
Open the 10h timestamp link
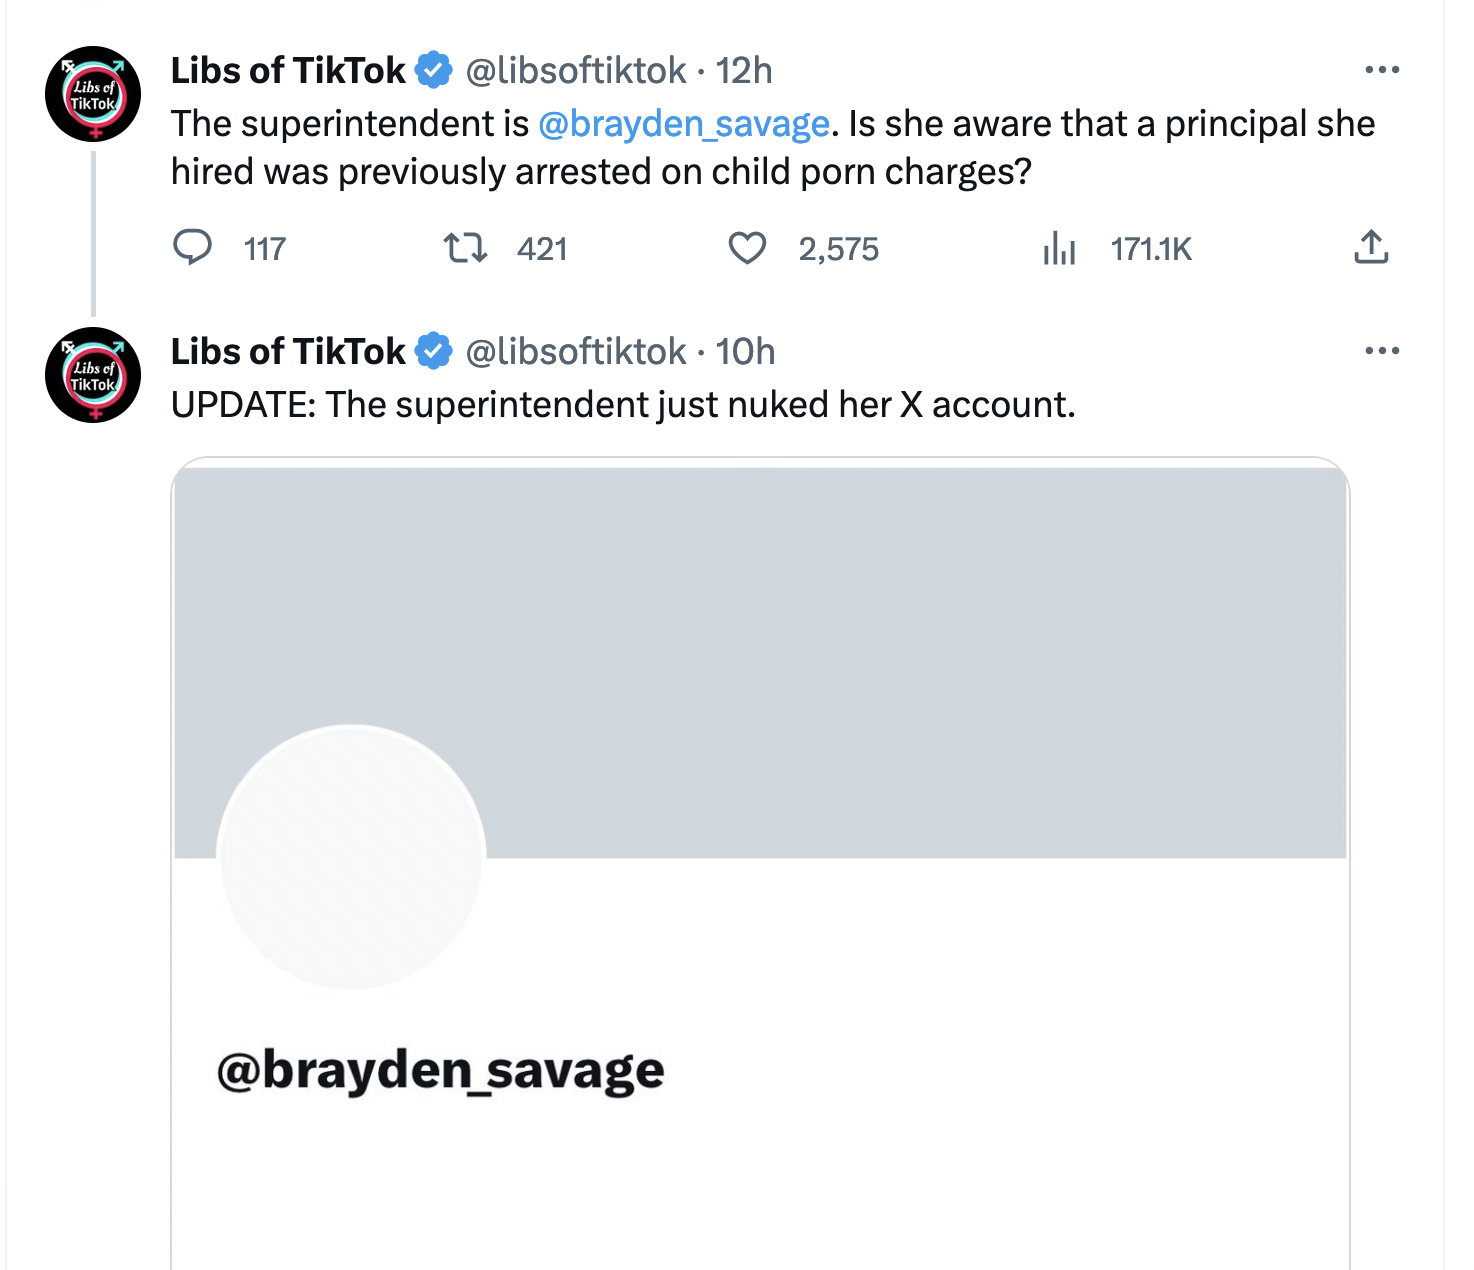745,352
